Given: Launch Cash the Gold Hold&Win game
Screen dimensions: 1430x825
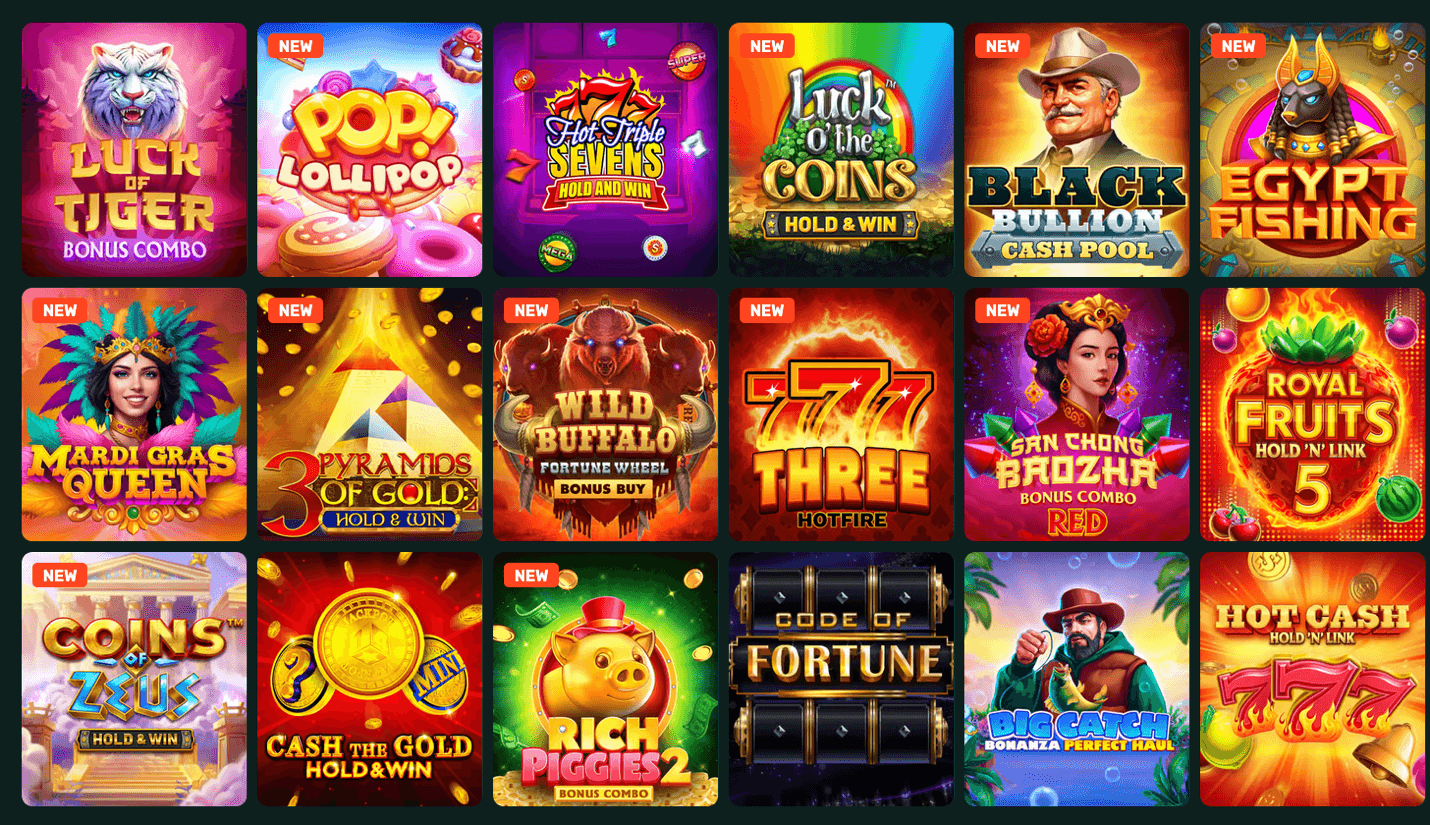Looking at the screenshot, I should coord(370,679).
